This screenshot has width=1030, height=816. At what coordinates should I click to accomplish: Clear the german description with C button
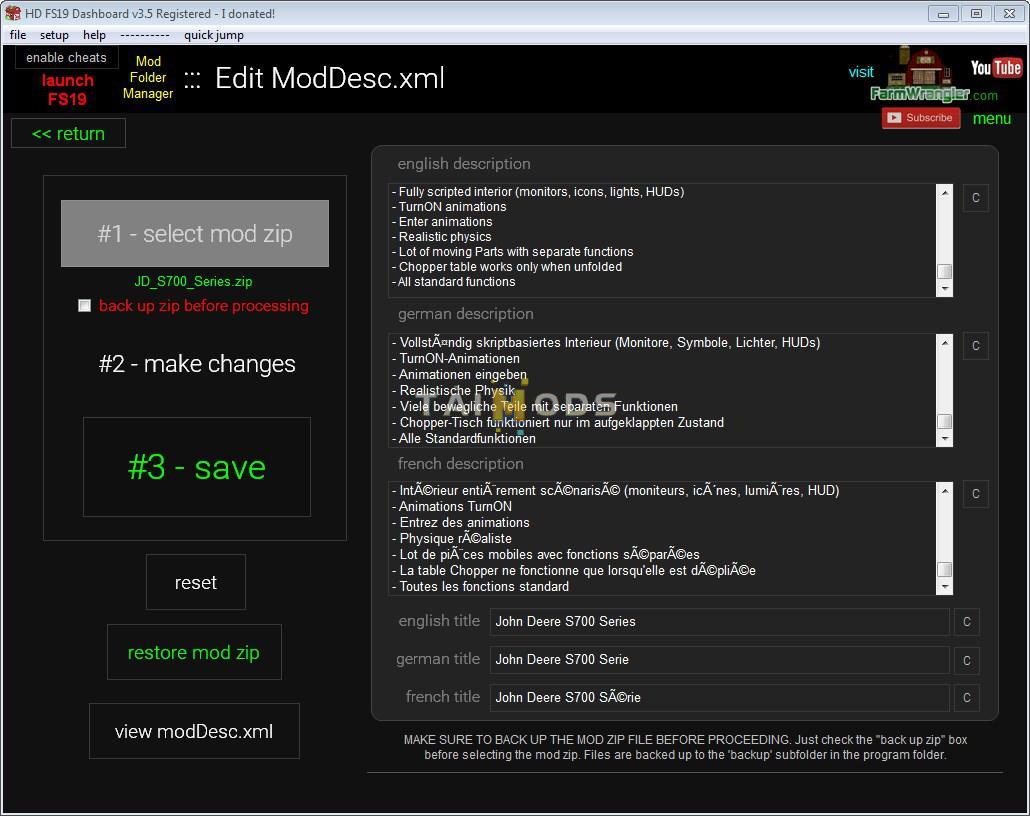tap(975, 346)
